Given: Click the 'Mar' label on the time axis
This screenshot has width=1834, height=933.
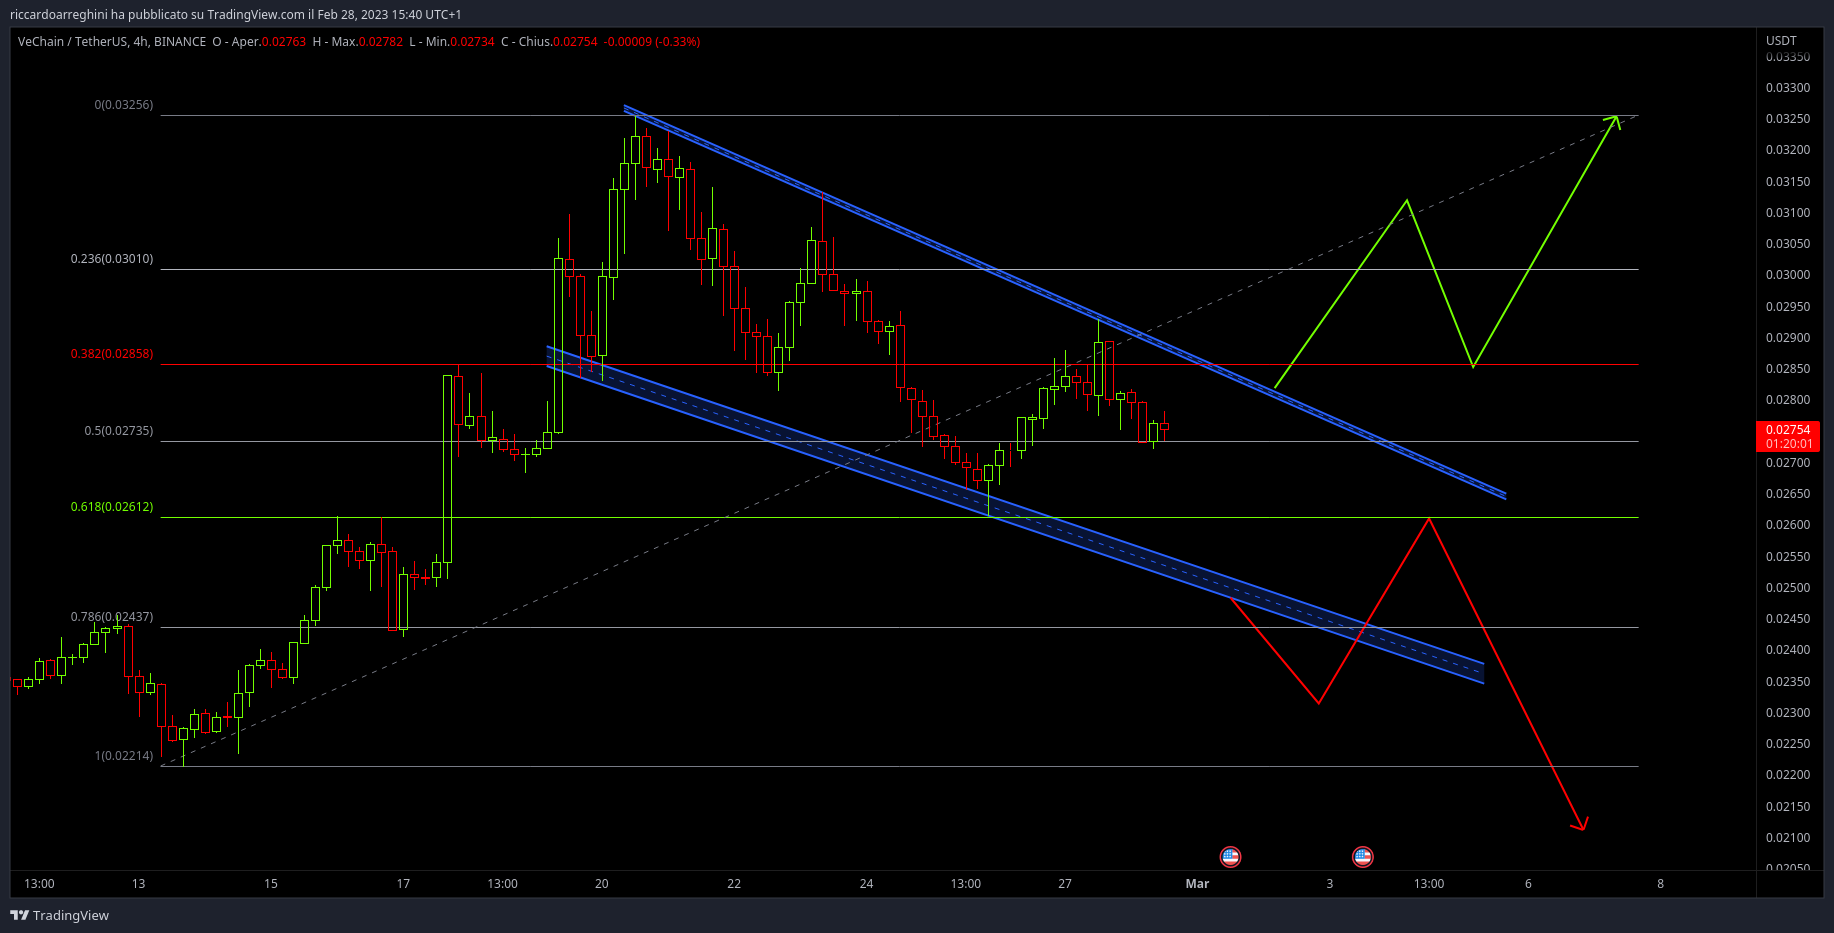Looking at the screenshot, I should 1197,884.
